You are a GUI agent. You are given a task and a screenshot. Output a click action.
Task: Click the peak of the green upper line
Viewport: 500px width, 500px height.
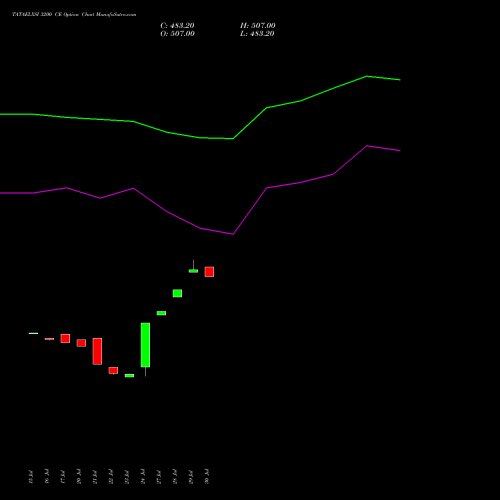pyautogui.click(x=367, y=76)
